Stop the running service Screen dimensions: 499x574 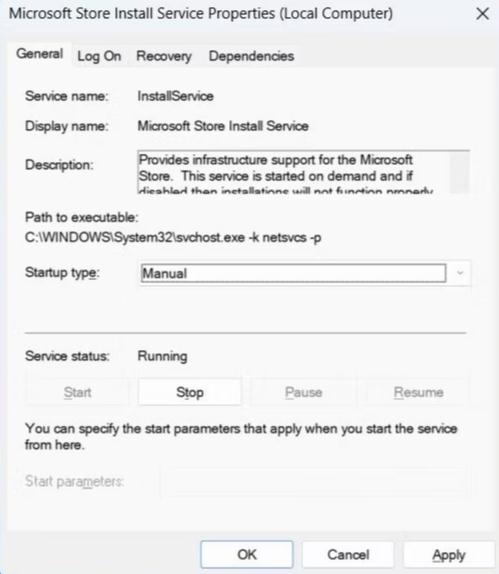(x=190, y=392)
